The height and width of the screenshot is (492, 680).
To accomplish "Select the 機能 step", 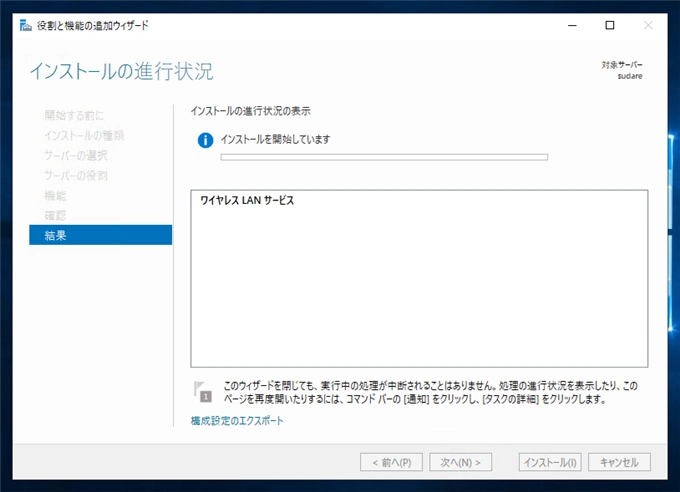I will [55, 195].
